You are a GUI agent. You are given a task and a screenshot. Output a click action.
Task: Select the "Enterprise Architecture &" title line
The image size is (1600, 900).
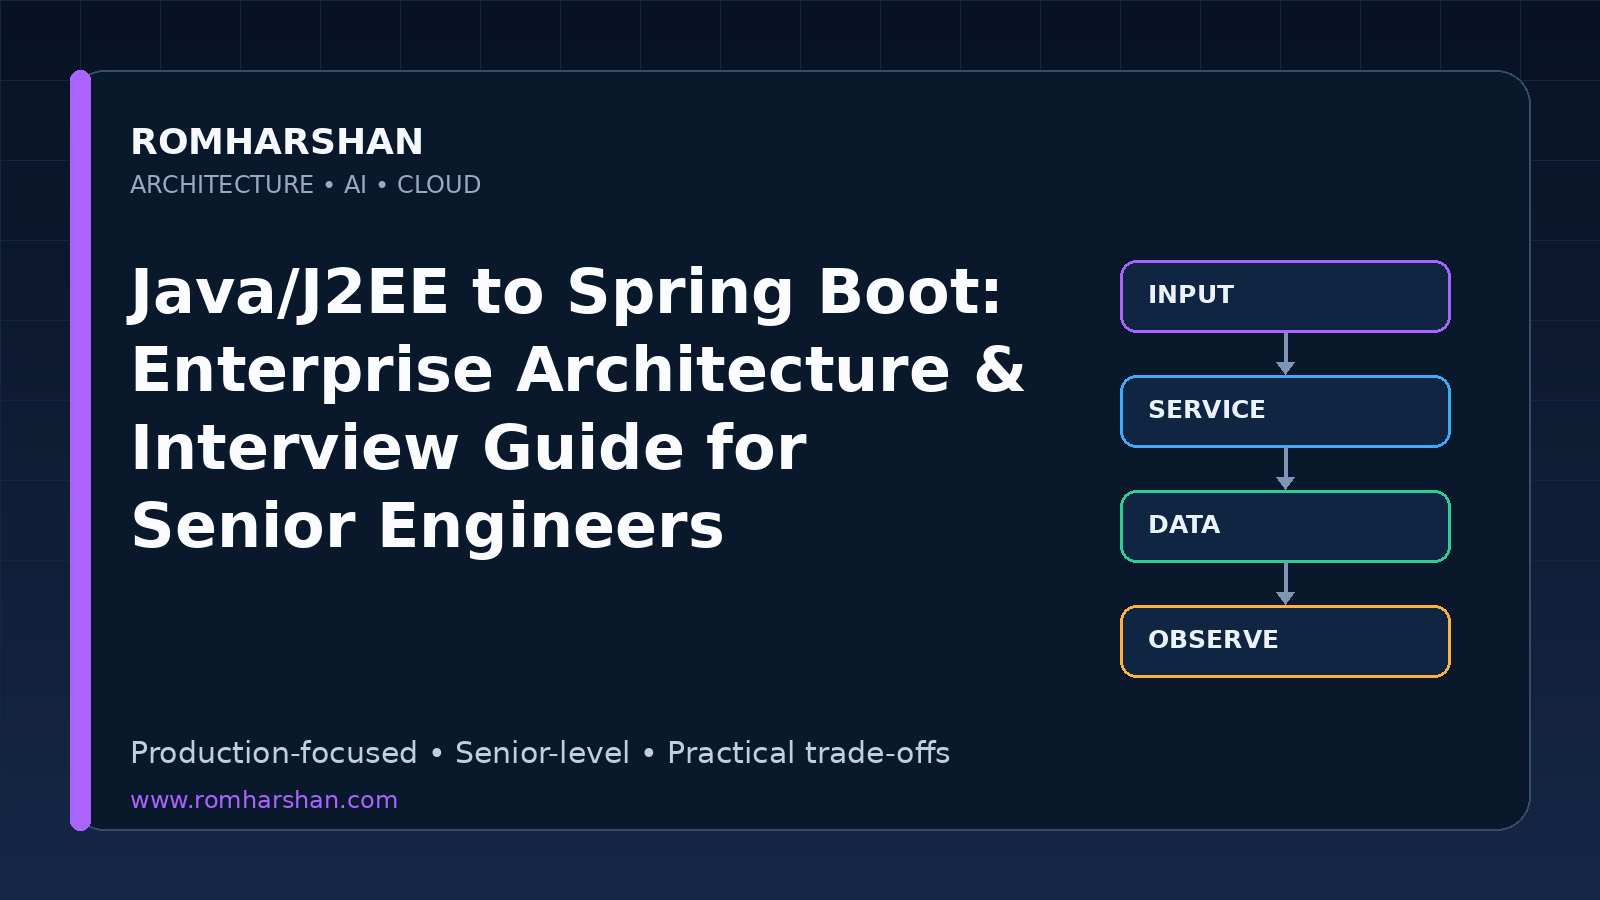pos(578,370)
